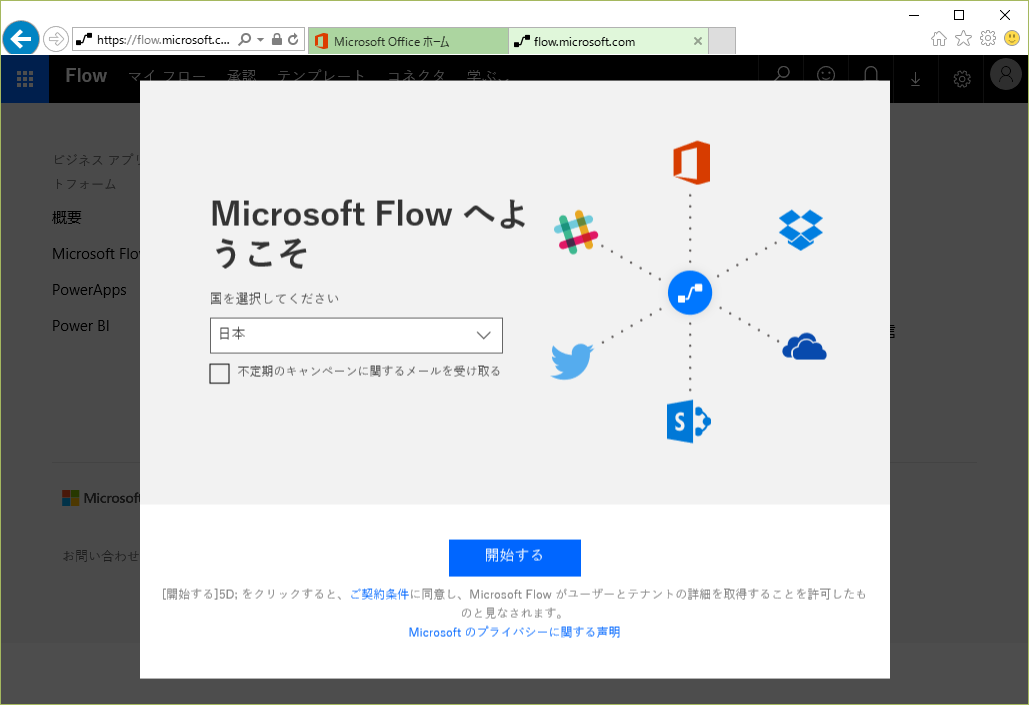Expand the address bar autocomplete dropdown arrow
This screenshot has width=1029, height=705.
pyautogui.click(x=261, y=39)
